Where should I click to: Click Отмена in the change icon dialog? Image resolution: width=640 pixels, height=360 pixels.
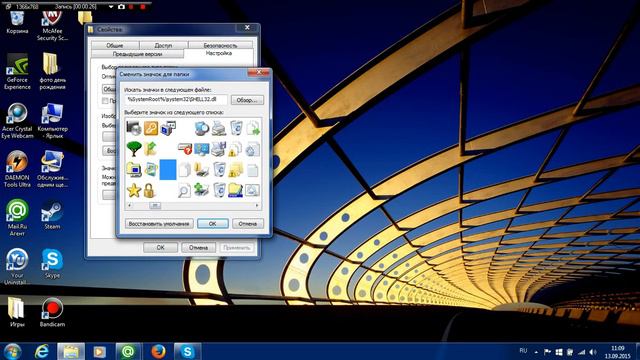(248, 224)
